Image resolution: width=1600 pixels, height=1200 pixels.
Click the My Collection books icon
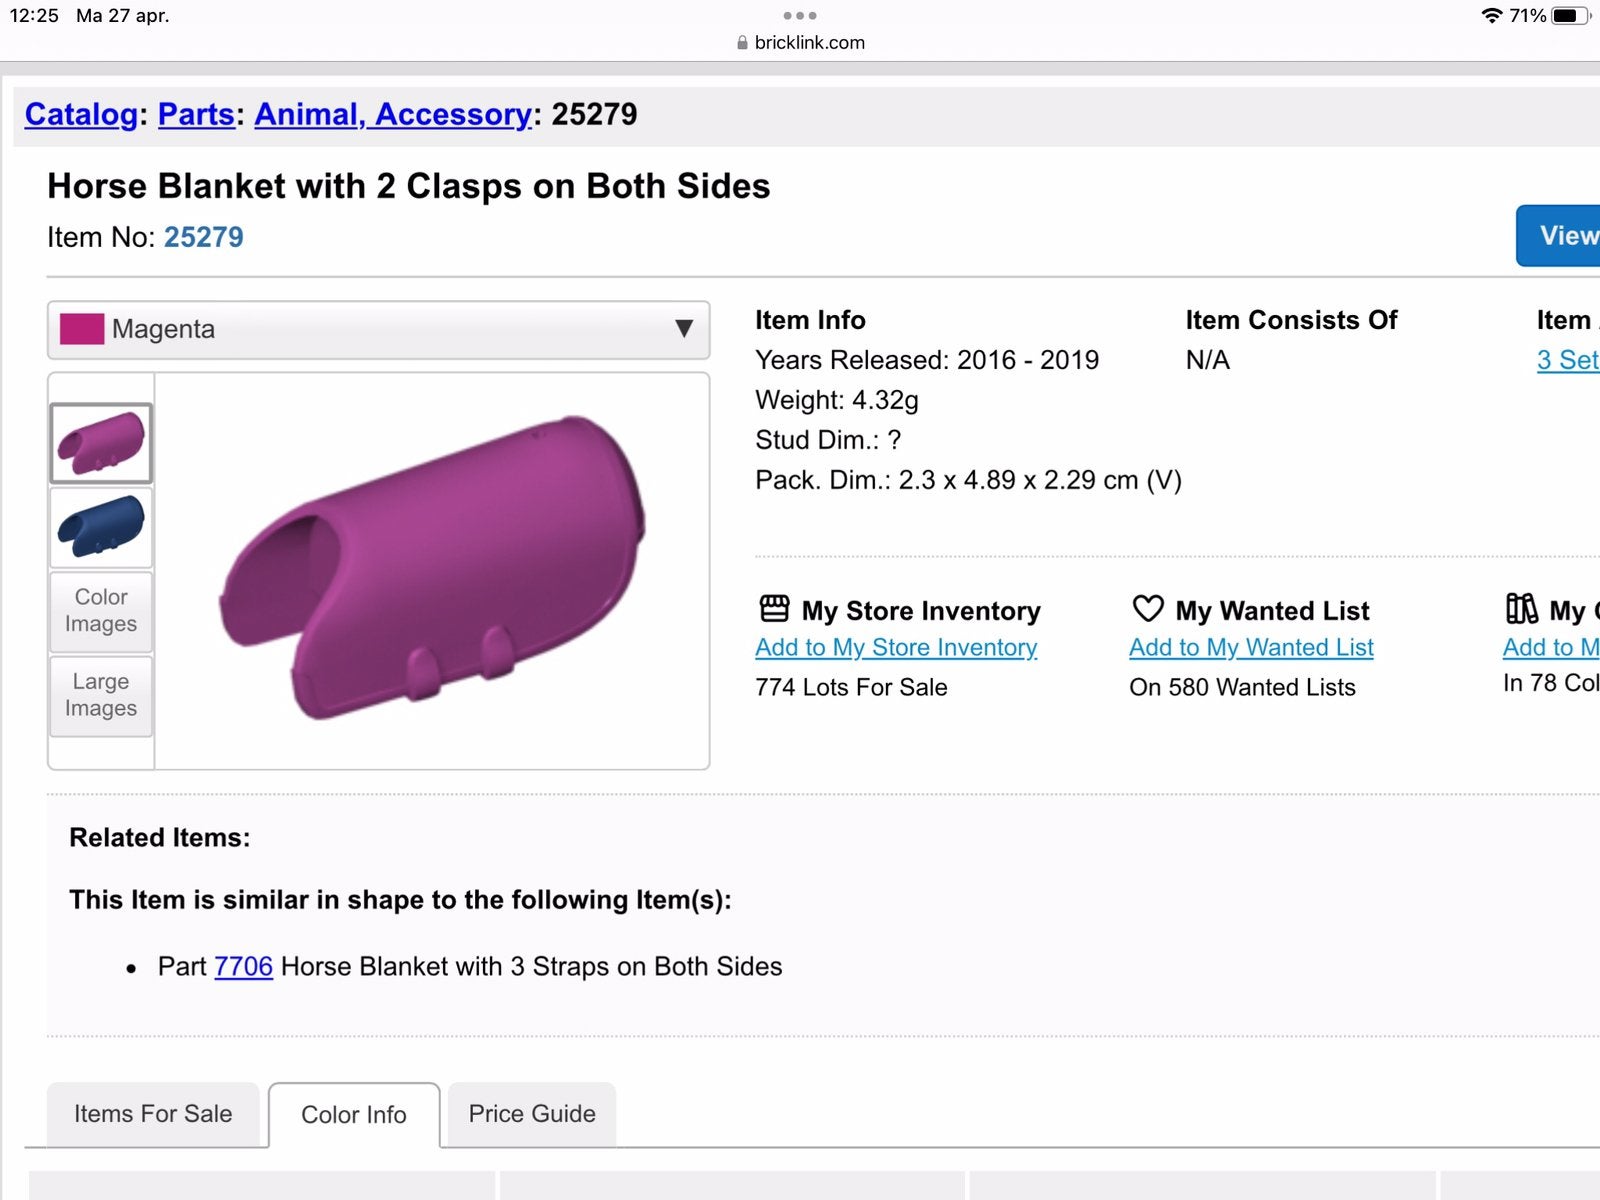(x=1521, y=609)
